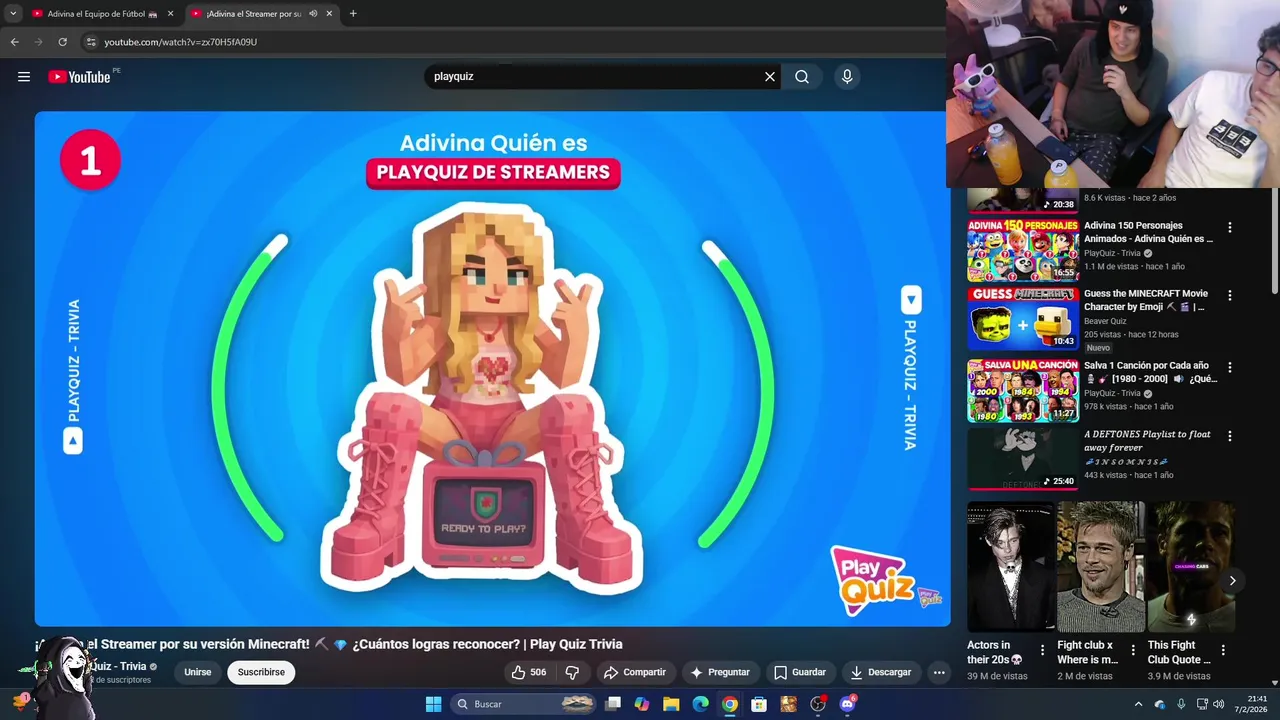The image size is (1280, 720).
Task: Share the video via Compartir
Action: tap(635, 672)
